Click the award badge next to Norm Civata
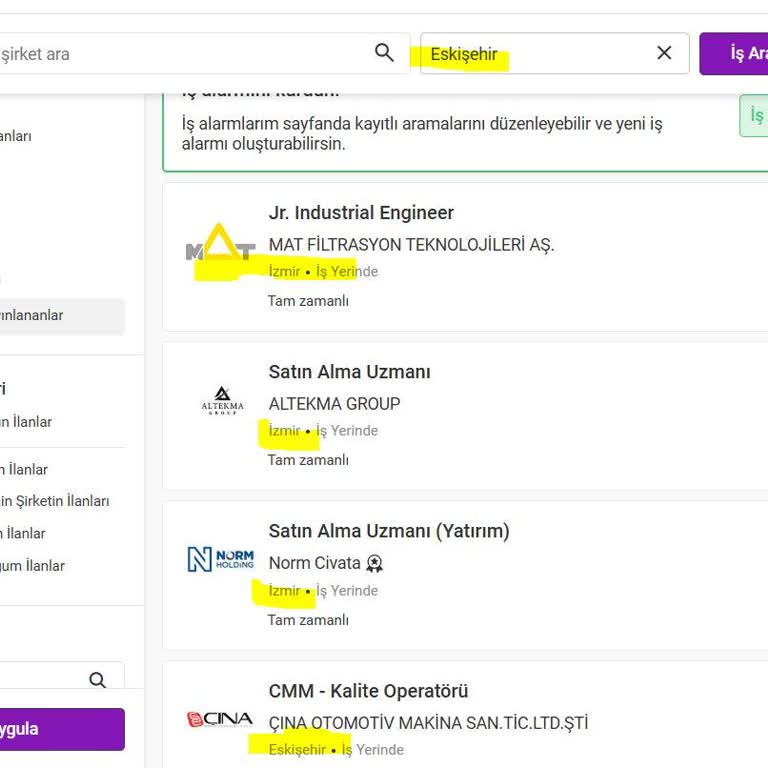This screenshot has width=768, height=768. click(x=375, y=564)
